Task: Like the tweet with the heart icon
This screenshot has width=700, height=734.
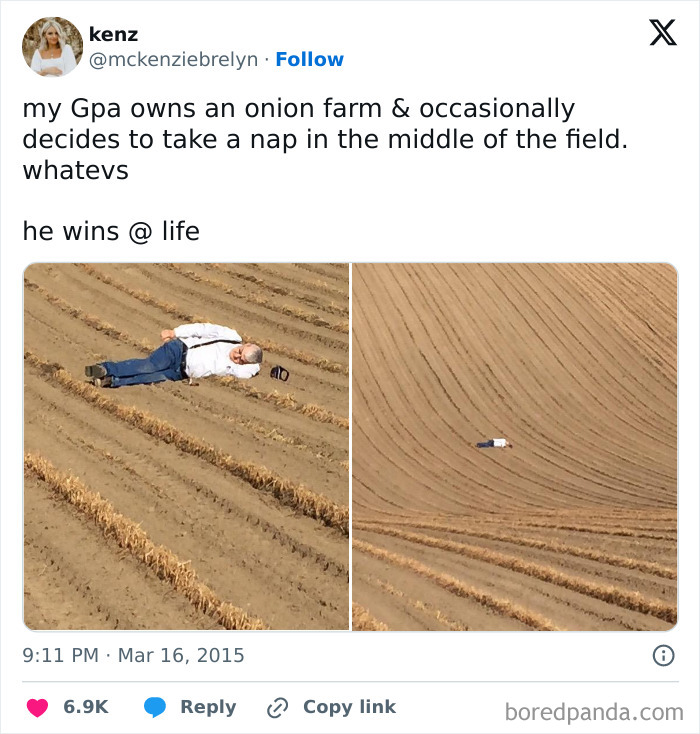Action: 37,707
